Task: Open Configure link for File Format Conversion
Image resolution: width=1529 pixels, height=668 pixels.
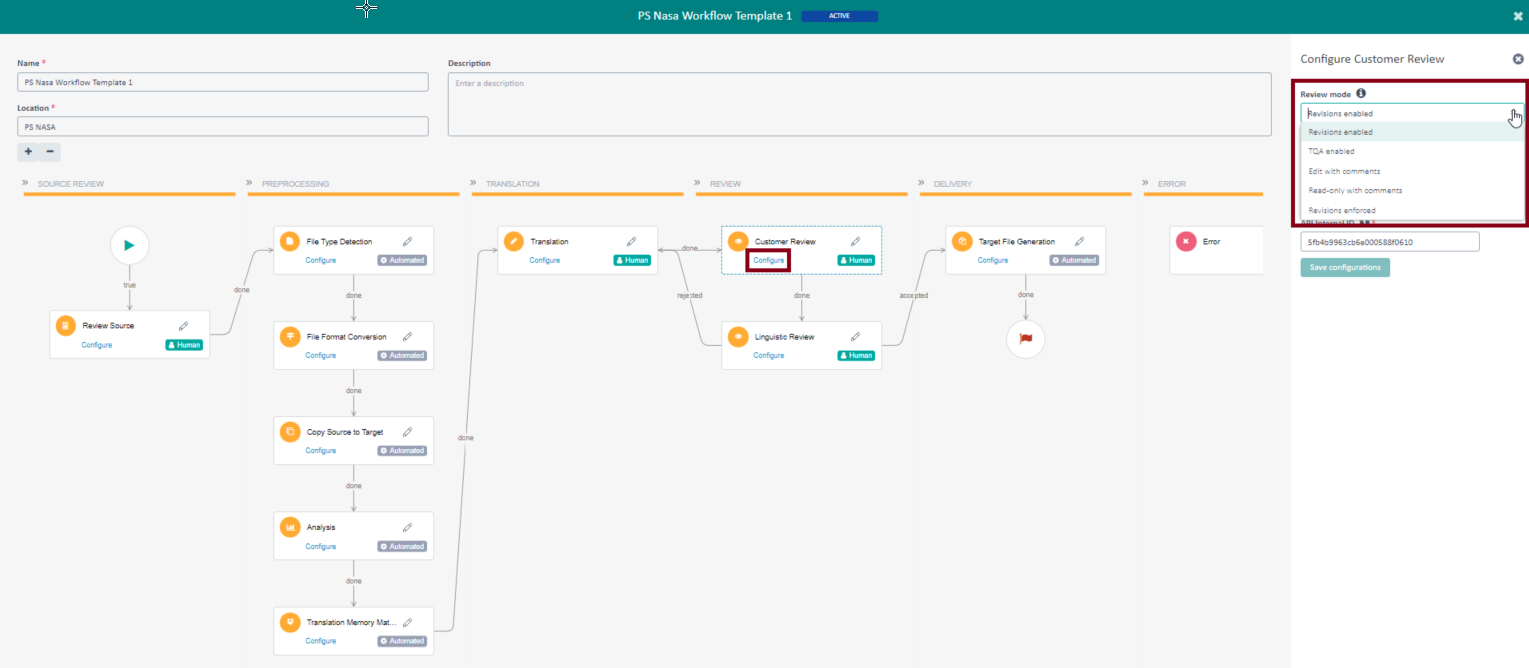Action: [x=321, y=355]
